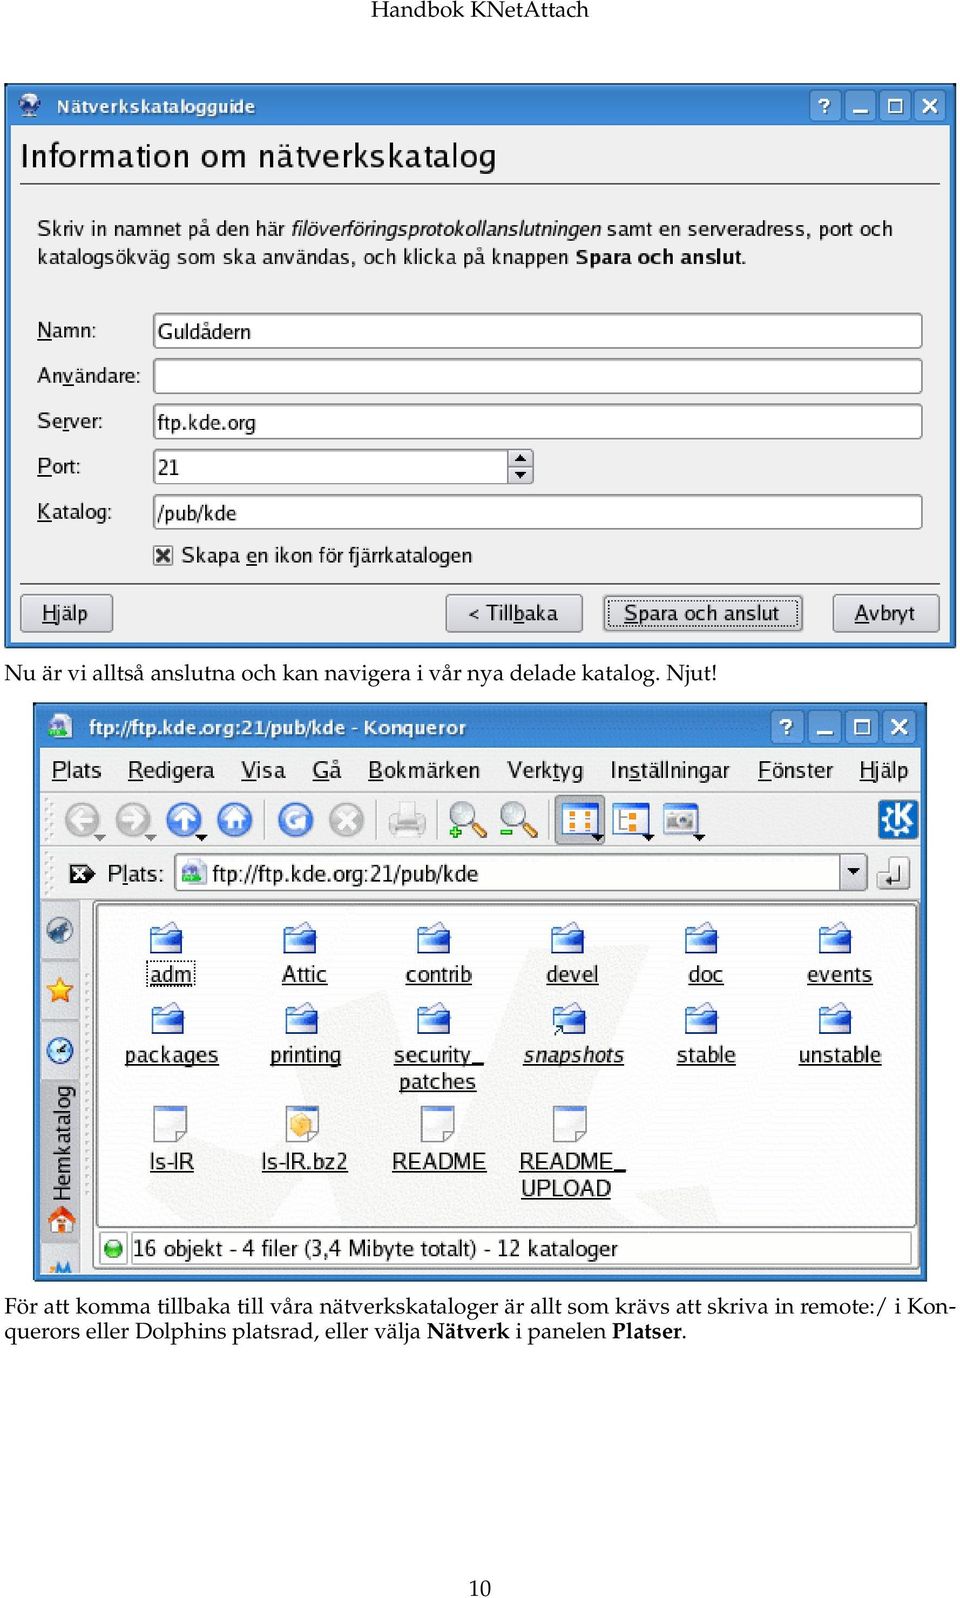
Task: Open the Home location icon in toolbar
Action: pyautogui.click(x=235, y=820)
